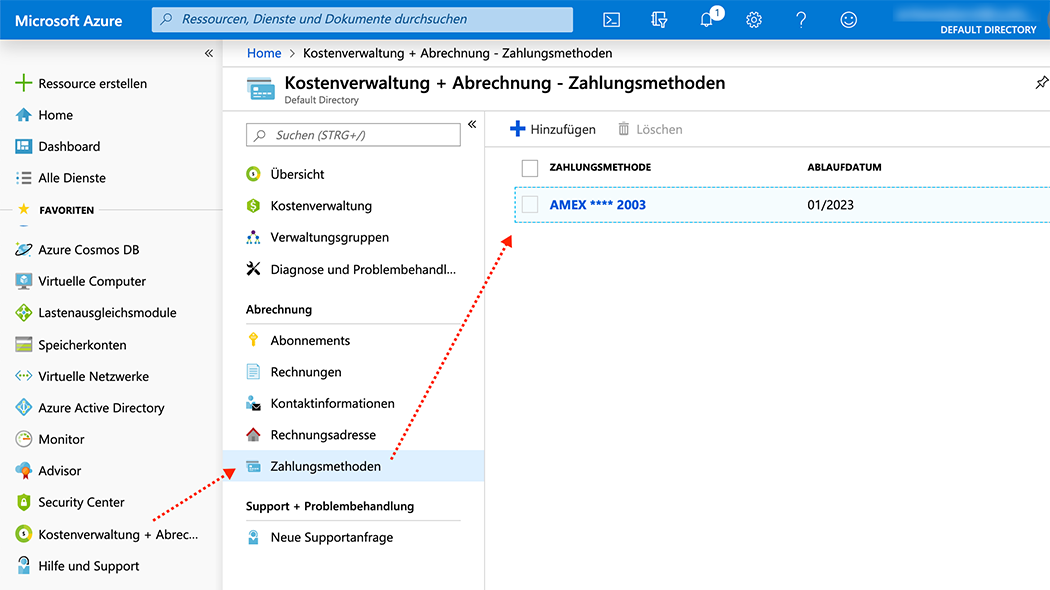
Task: Click the Abonnements key icon
Action: click(x=253, y=340)
